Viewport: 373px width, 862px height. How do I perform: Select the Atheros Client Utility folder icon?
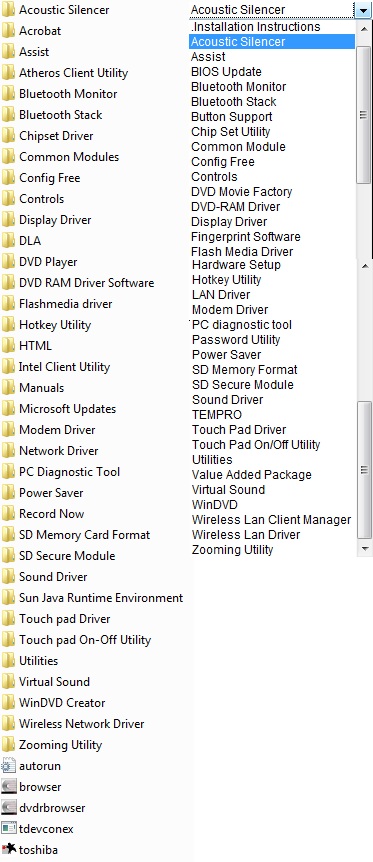click(x=8, y=73)
